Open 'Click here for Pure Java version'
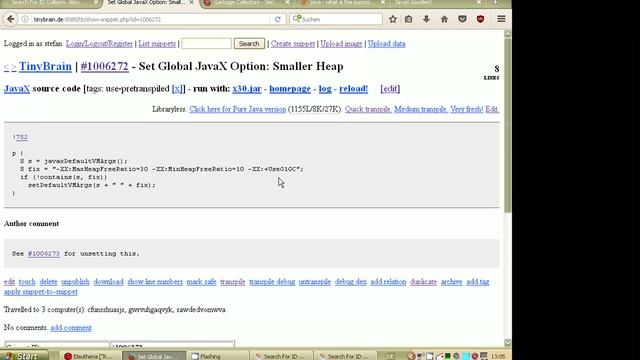Viewport: 640px width, 360px height. (238, 109)
